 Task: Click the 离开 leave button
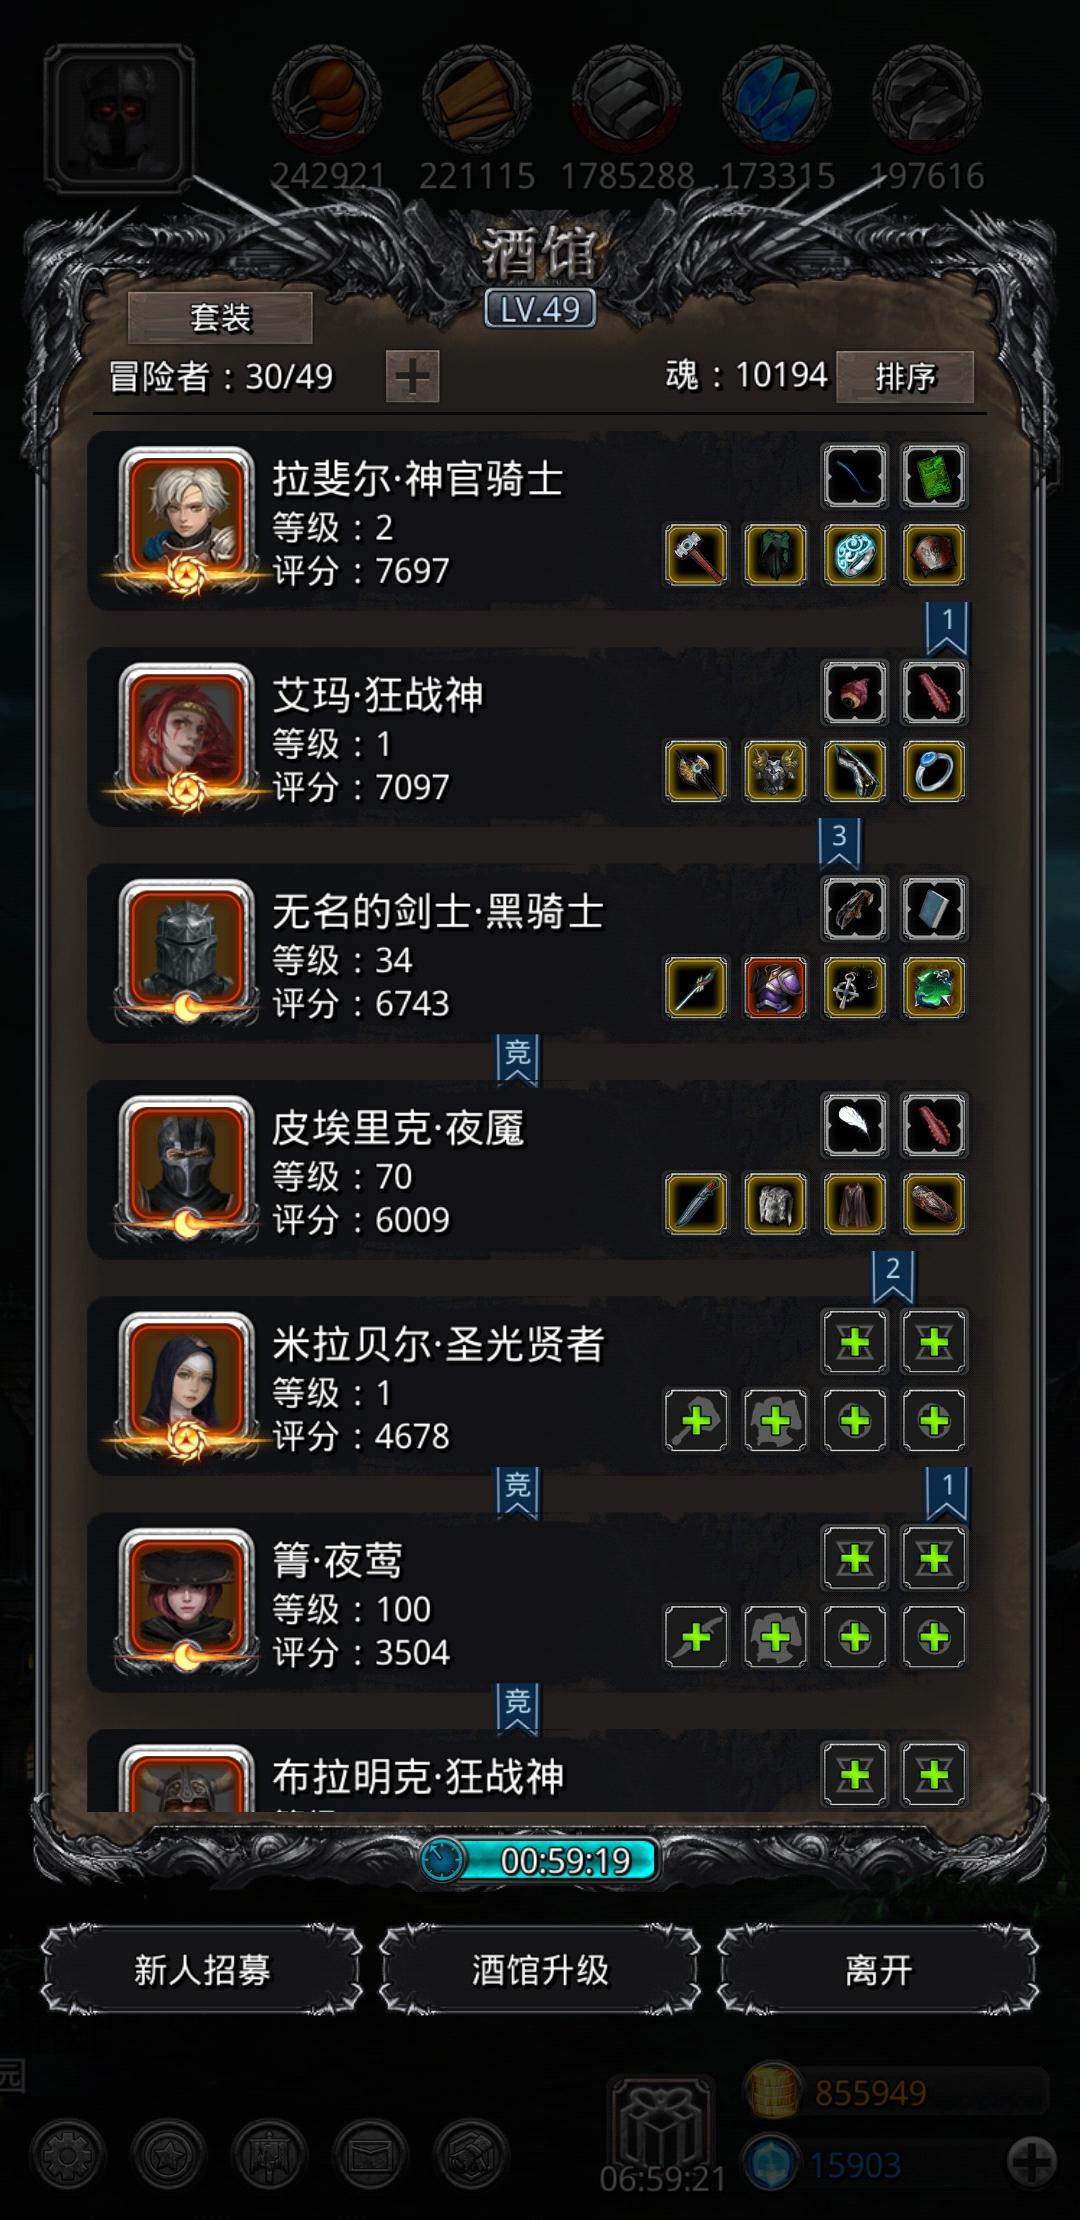click(x=878, y=1970)
